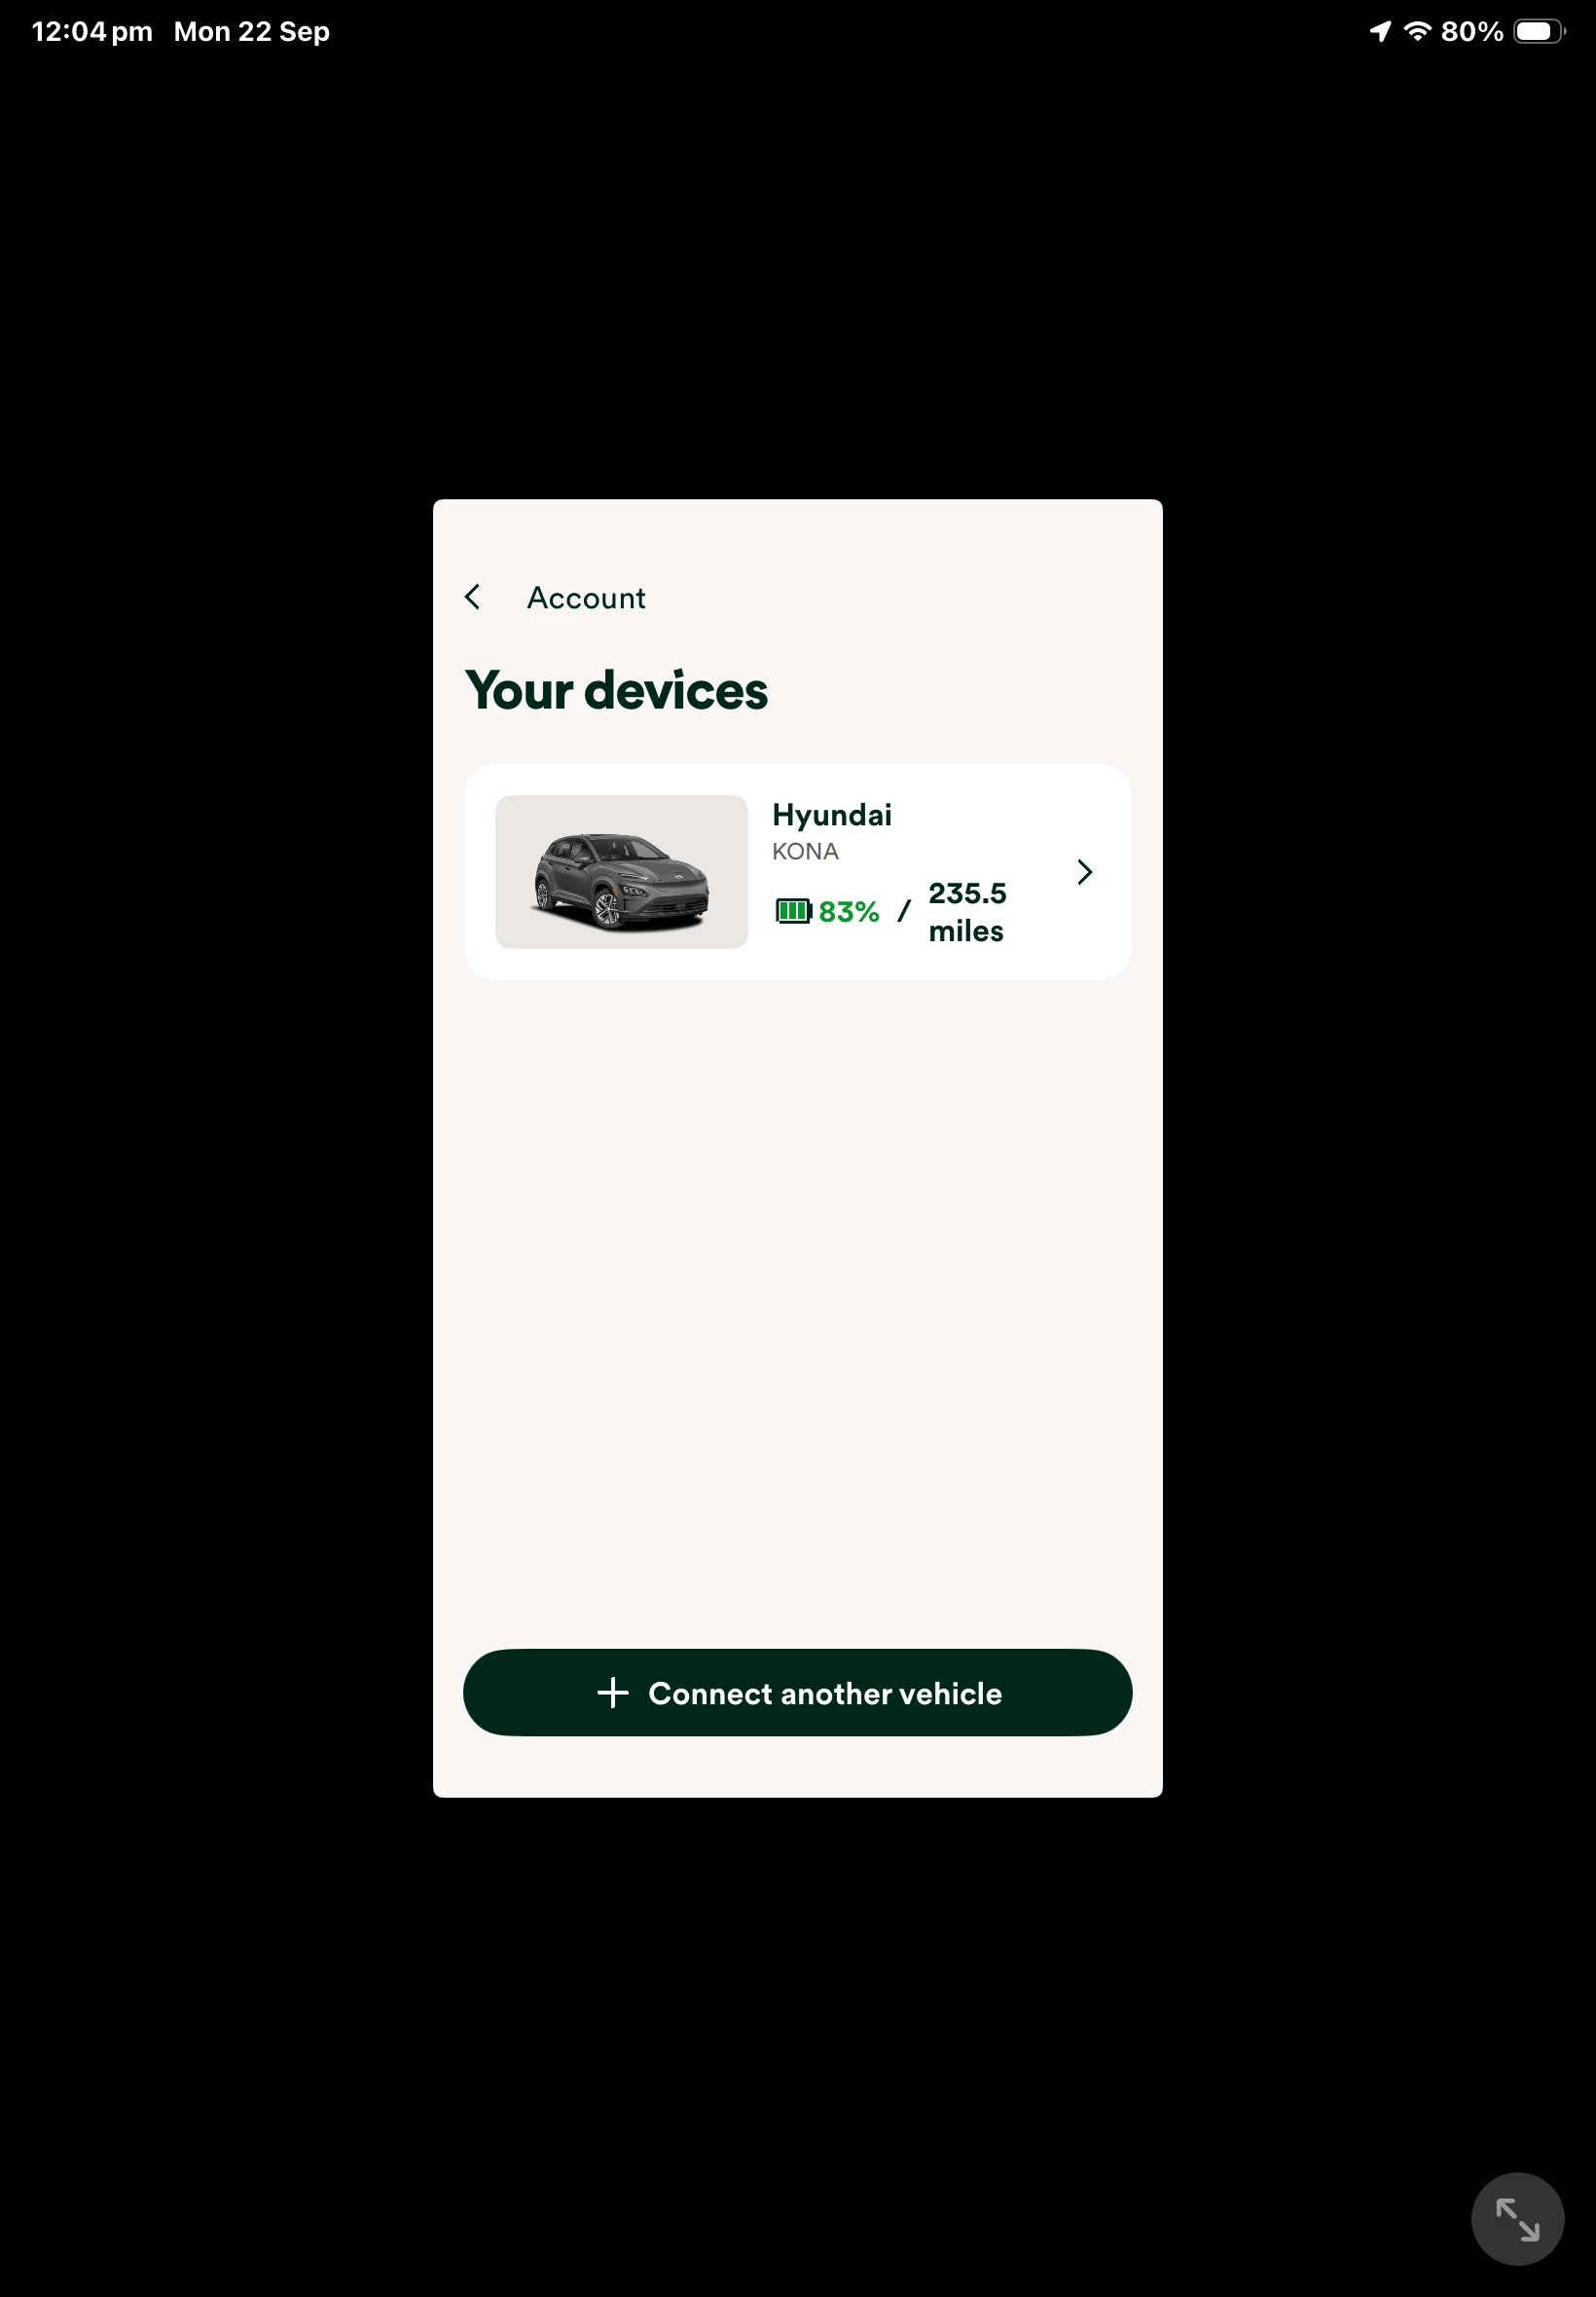Tap the iPad battery status icon
Screen dimensions: 1596x2297
click(x=1540, y=31)
